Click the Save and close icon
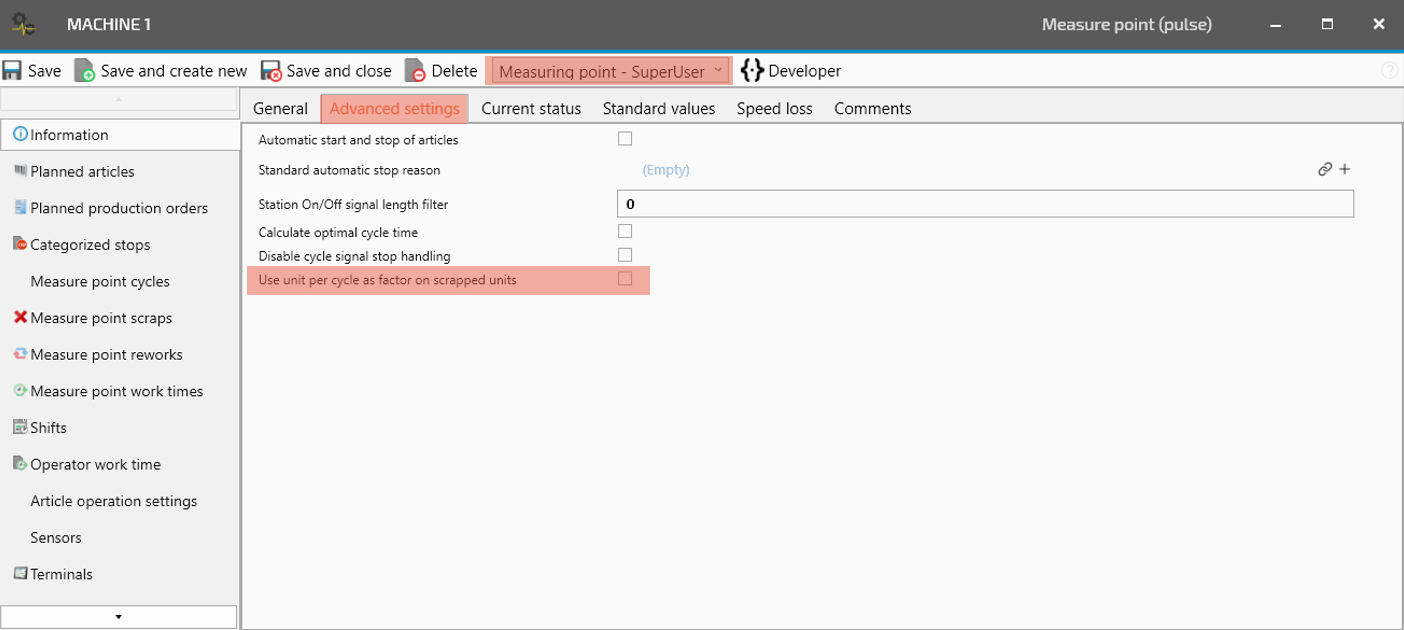The height and width of the screenshot is (630, 1404). click(271, 71)
